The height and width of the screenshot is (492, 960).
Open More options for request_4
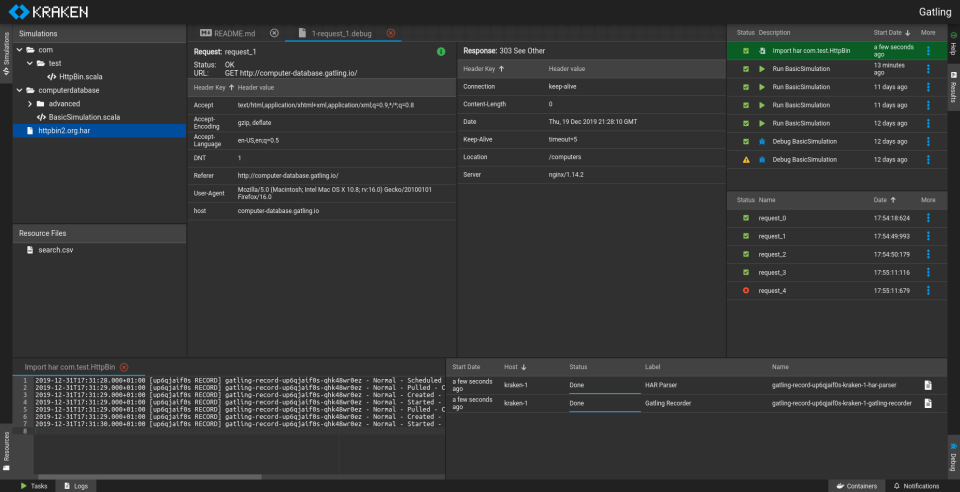click(x=927, y=290)
